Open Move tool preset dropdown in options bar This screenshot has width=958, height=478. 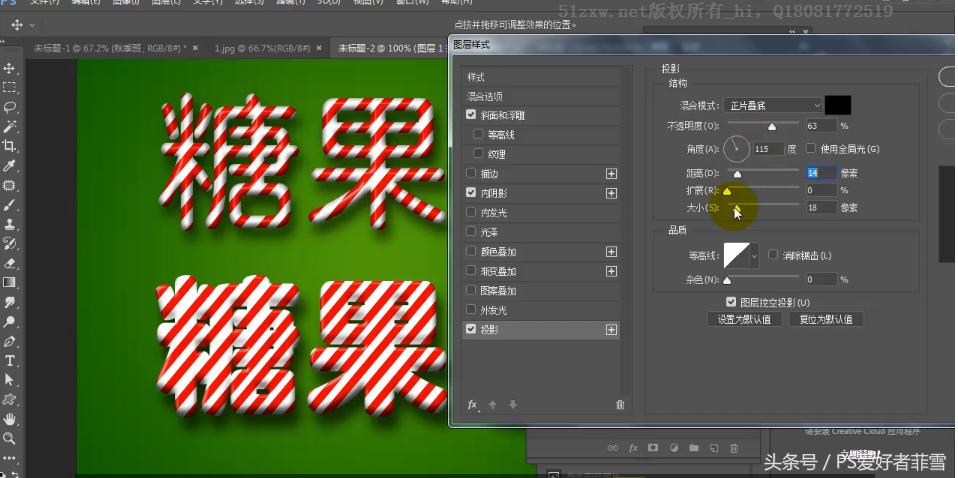[32, 25]
